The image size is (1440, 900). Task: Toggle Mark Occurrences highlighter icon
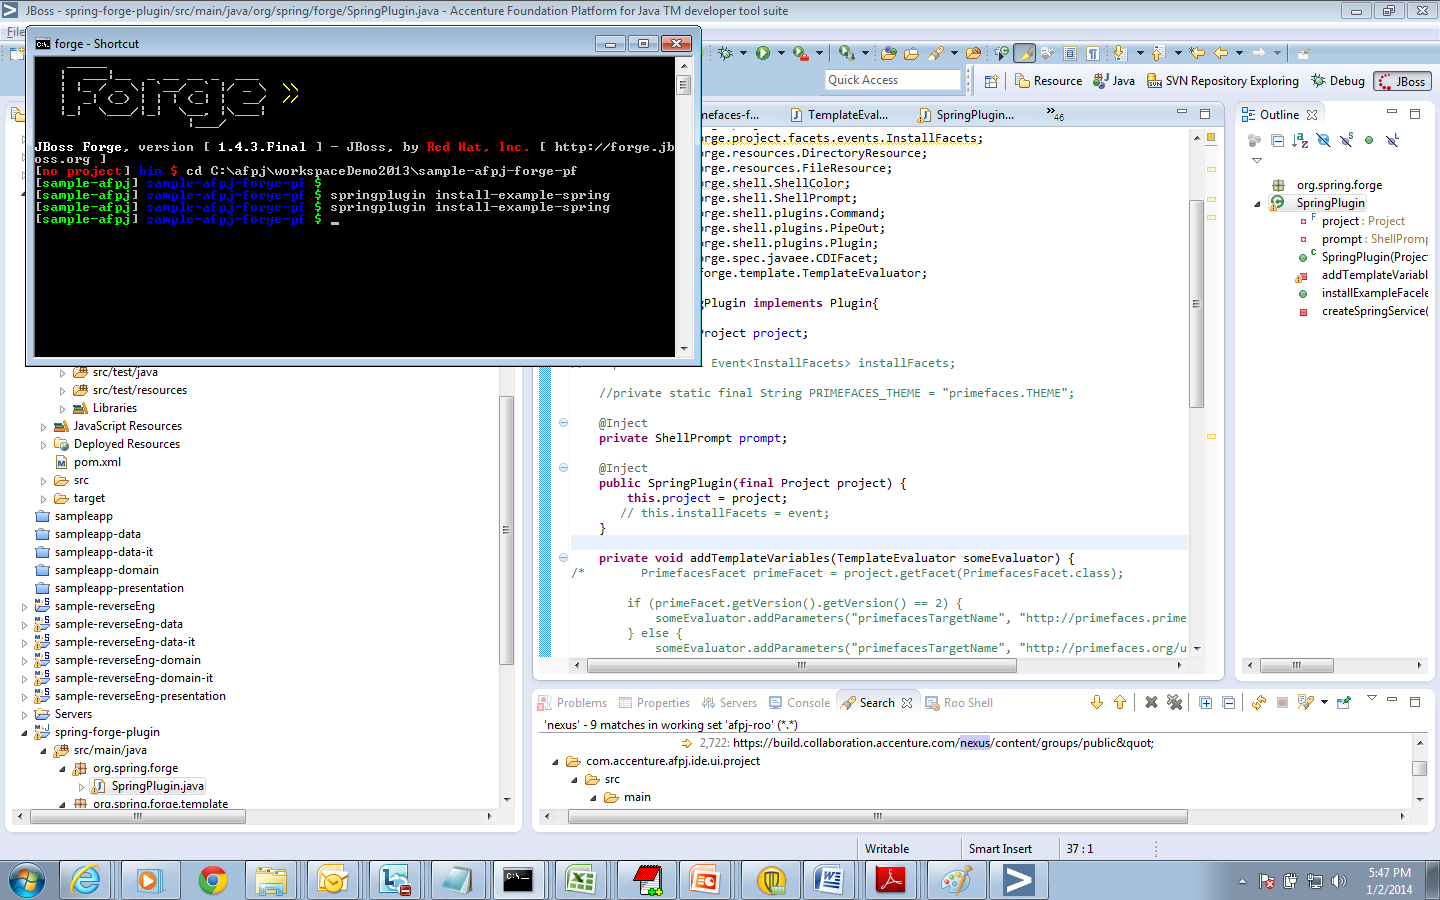coord(1025,53)
